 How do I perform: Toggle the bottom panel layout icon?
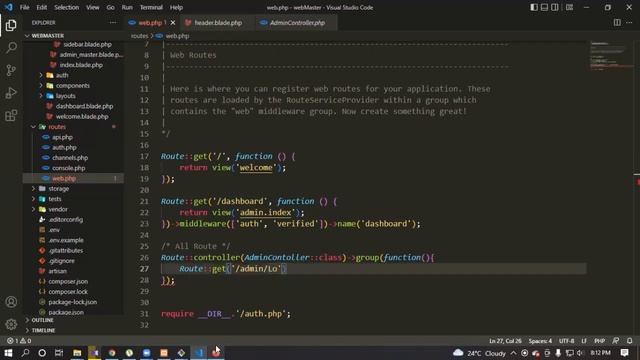pos(544,7)
